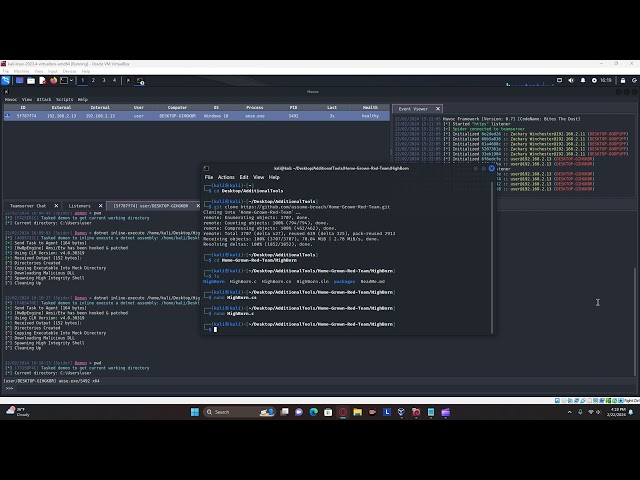Click HighBorn.sln in terminal listing
Image resolution: width=640 pixels, height=480 pixels.
pos(313,281)
